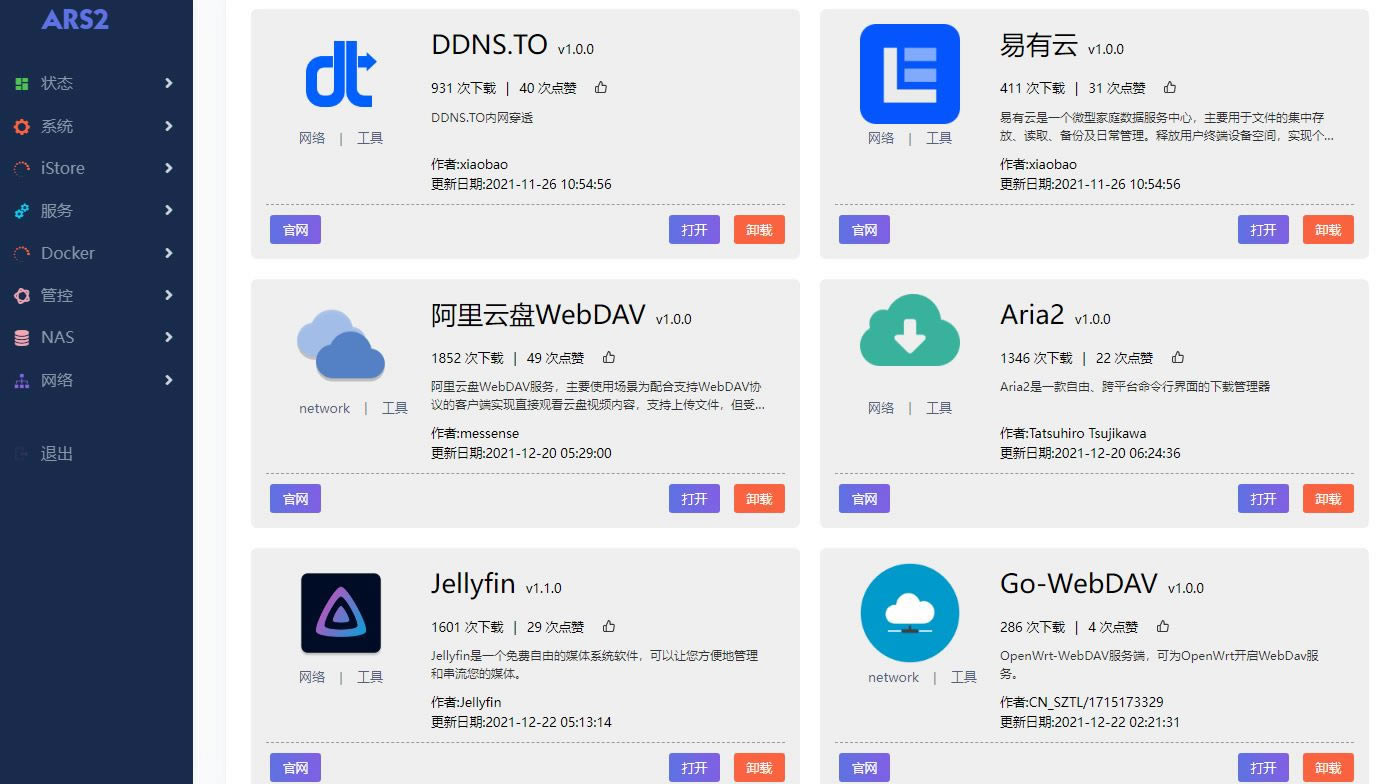
Task: Click the 作者:messense author text
Action: point(475,434)
